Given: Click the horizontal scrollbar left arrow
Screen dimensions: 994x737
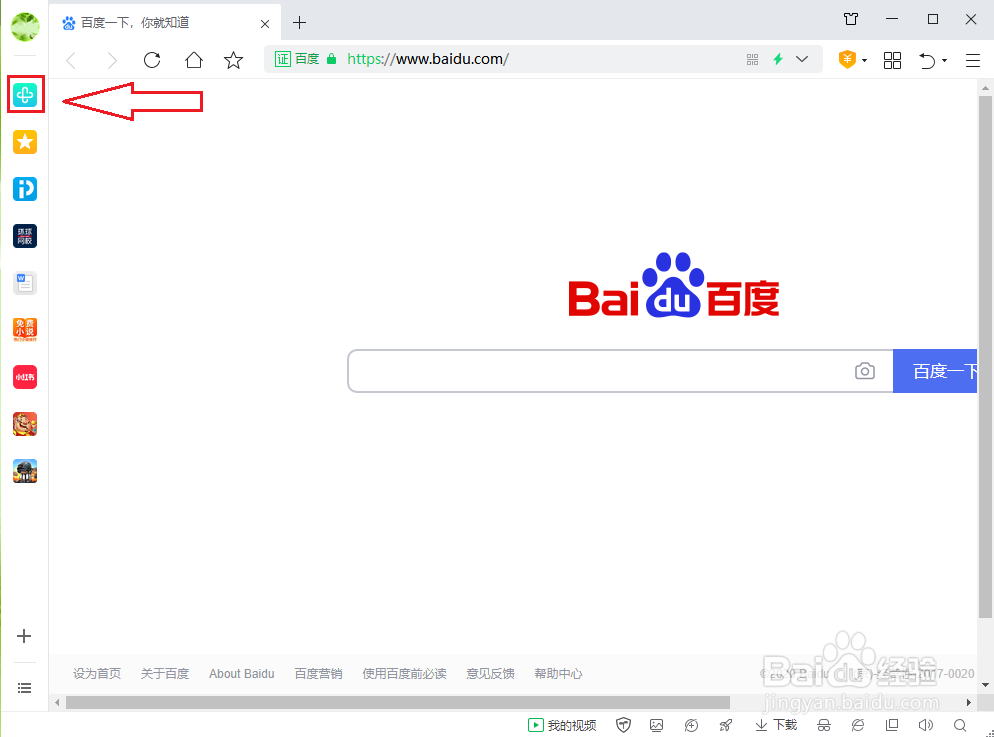Looking at the screenshot, I should (x=57, y=702).
